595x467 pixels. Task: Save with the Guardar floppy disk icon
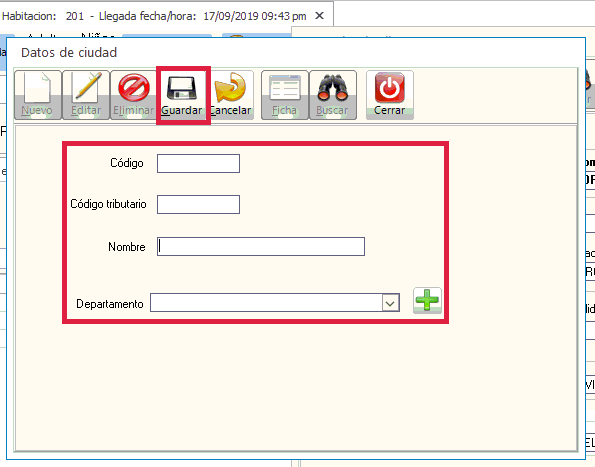click(x=182, y=88)
